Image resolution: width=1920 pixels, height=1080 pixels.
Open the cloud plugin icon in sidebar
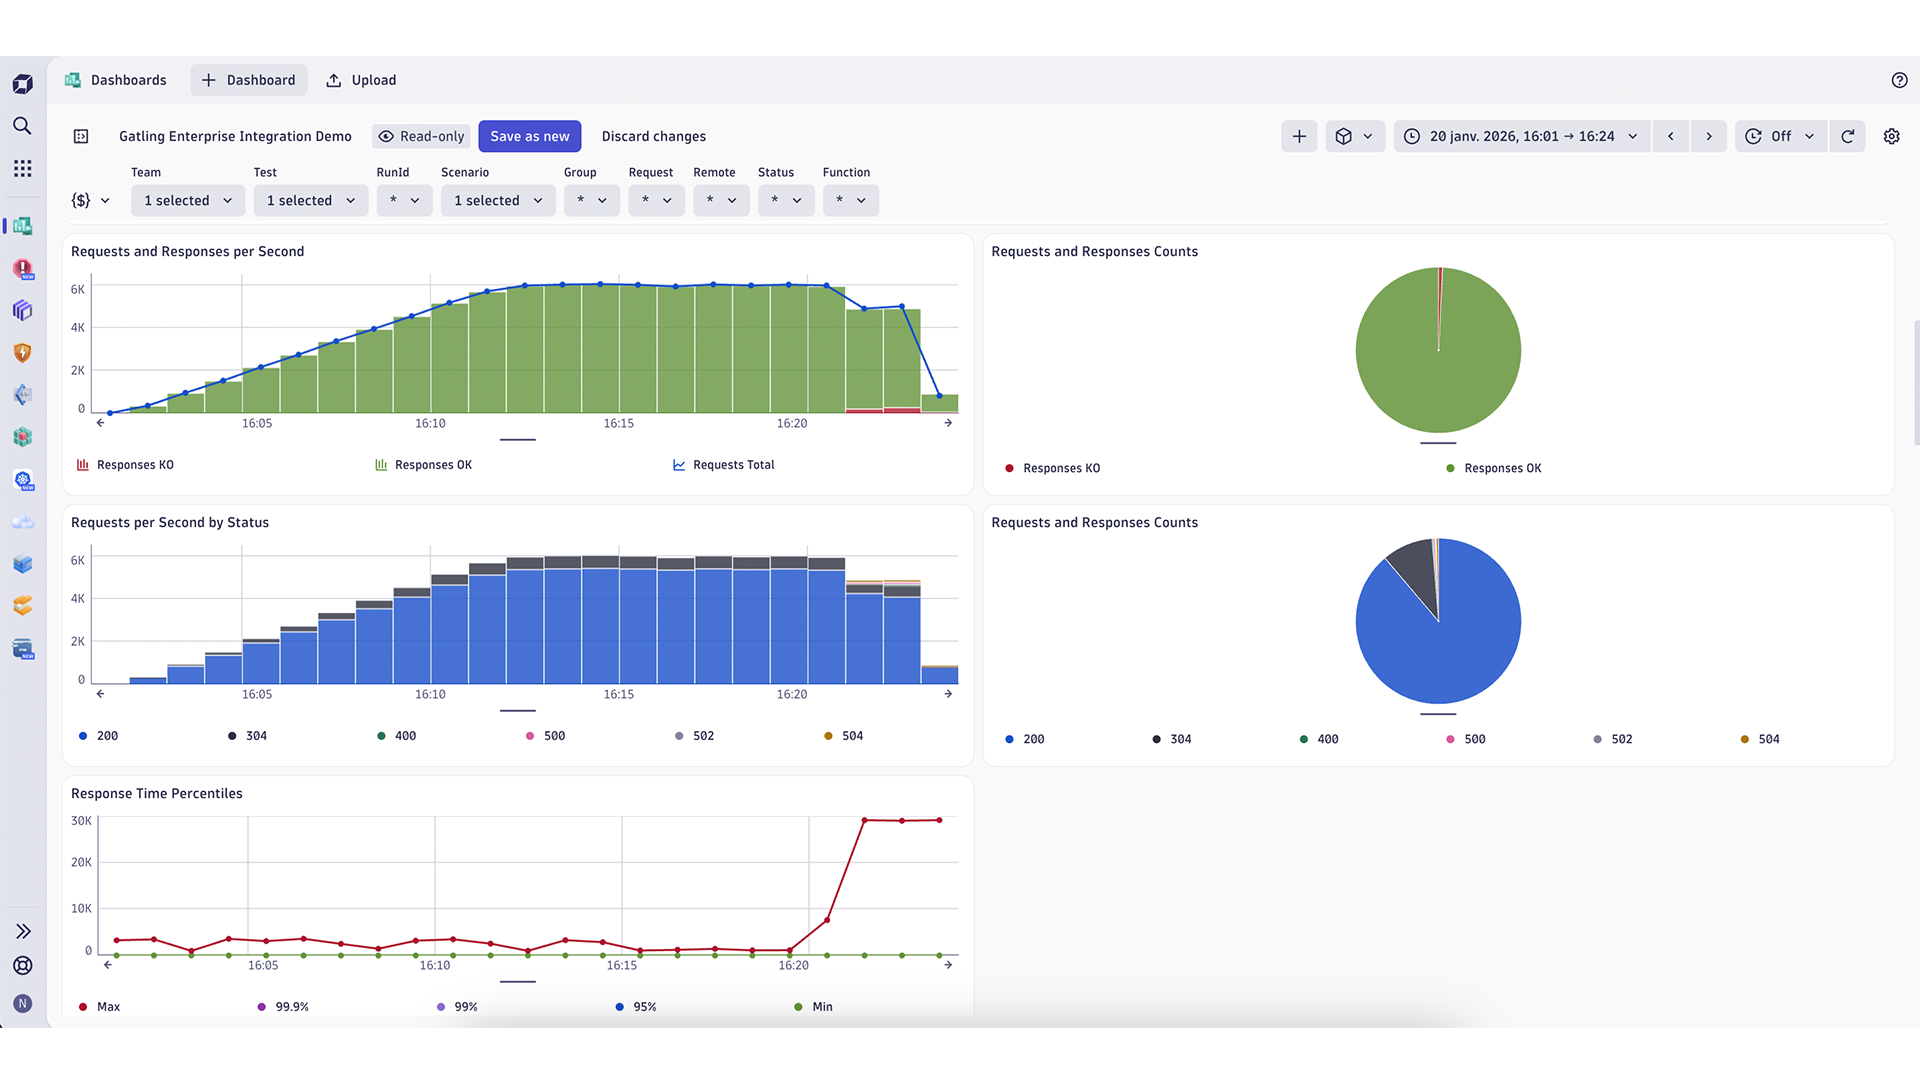(22, 521)
